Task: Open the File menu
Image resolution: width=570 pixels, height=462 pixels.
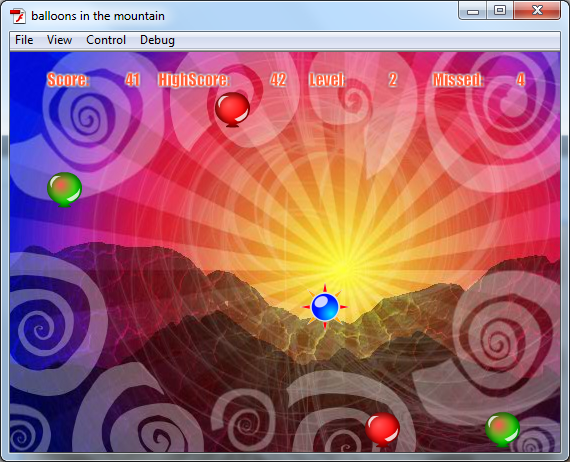Action: [x=24, y=40]
